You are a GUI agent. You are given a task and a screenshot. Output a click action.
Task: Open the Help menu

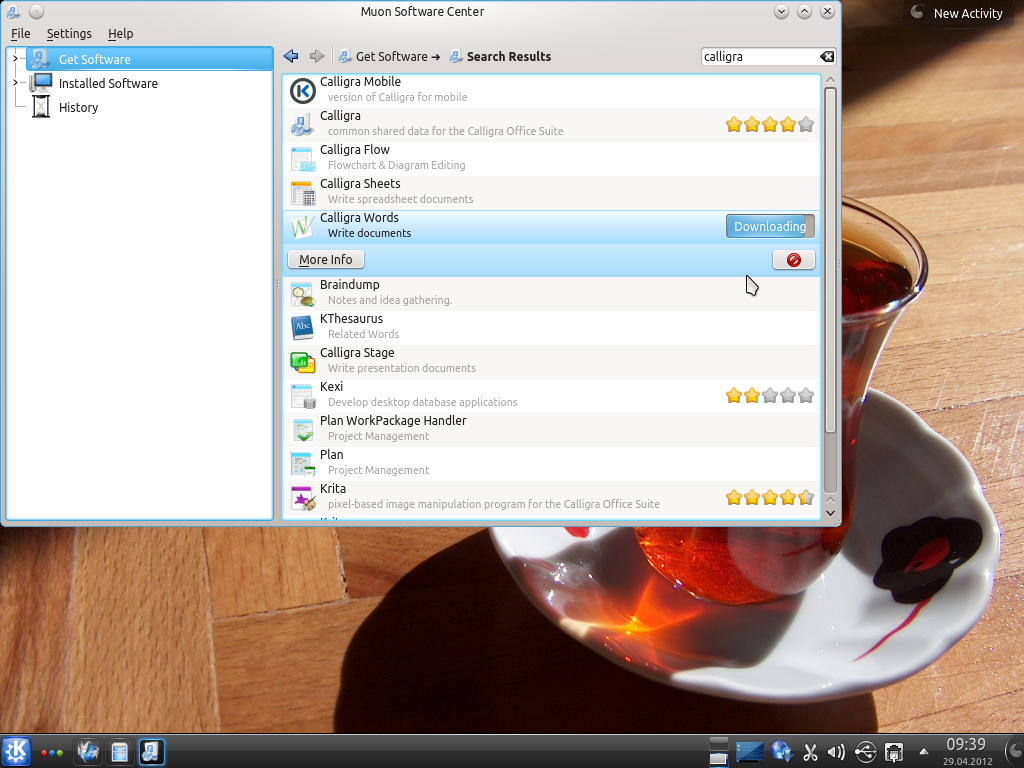click(120, 33)
